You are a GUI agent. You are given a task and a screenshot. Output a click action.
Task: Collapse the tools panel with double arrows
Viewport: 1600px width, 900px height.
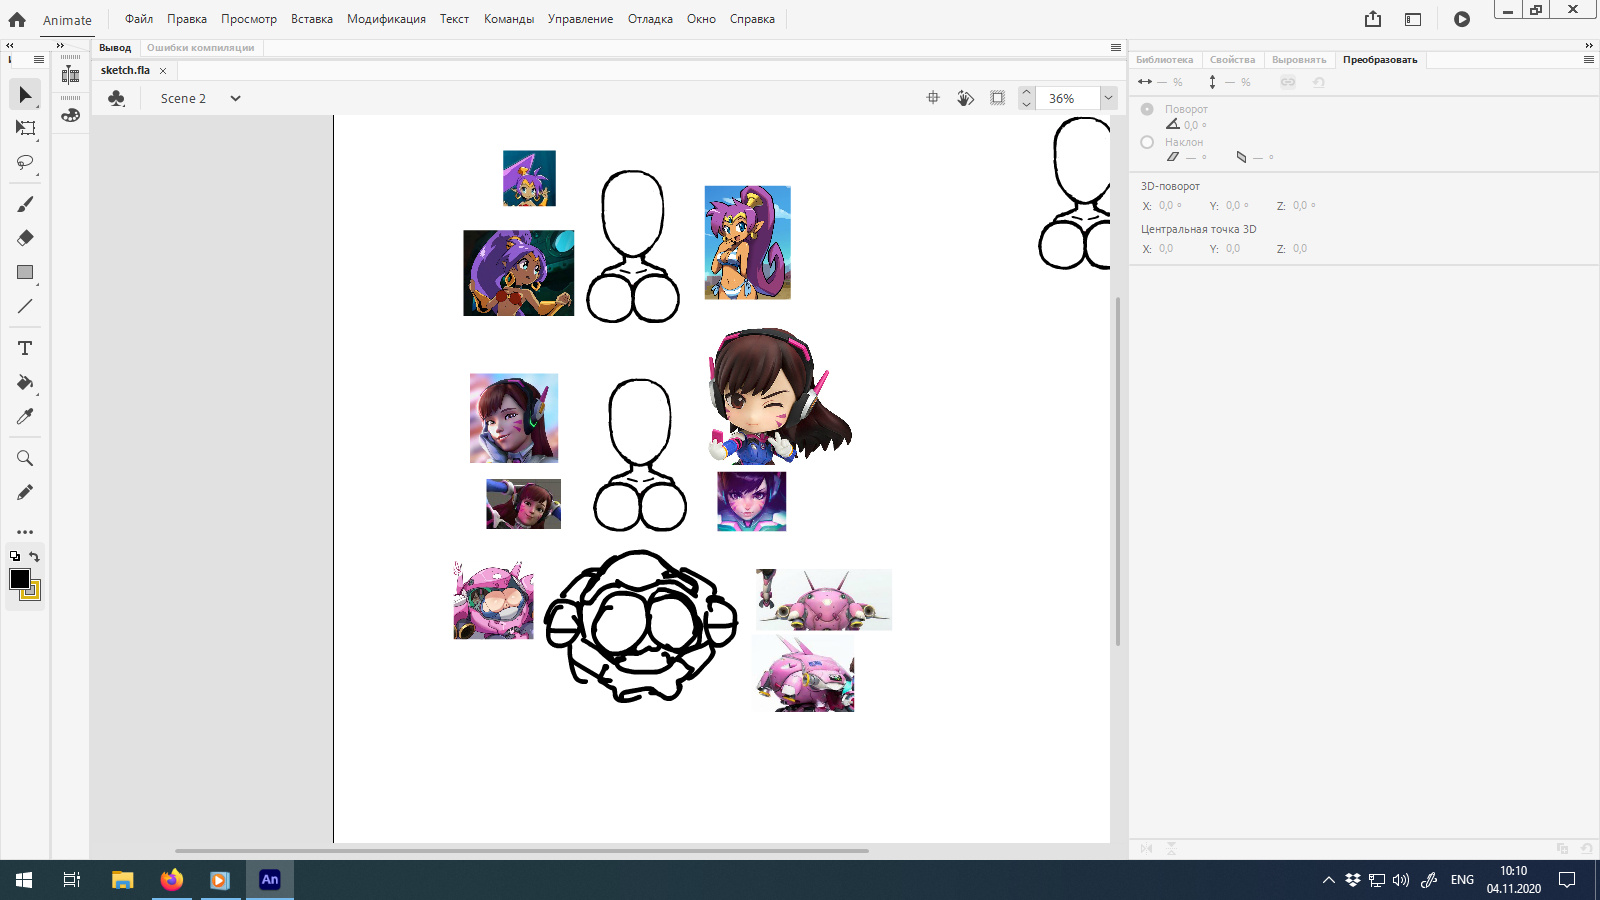(x=10, y=45)
